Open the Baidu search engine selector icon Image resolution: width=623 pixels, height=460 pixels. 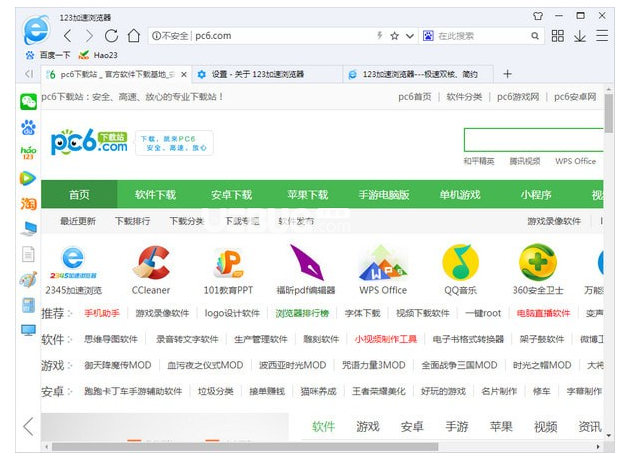point(428,36)
